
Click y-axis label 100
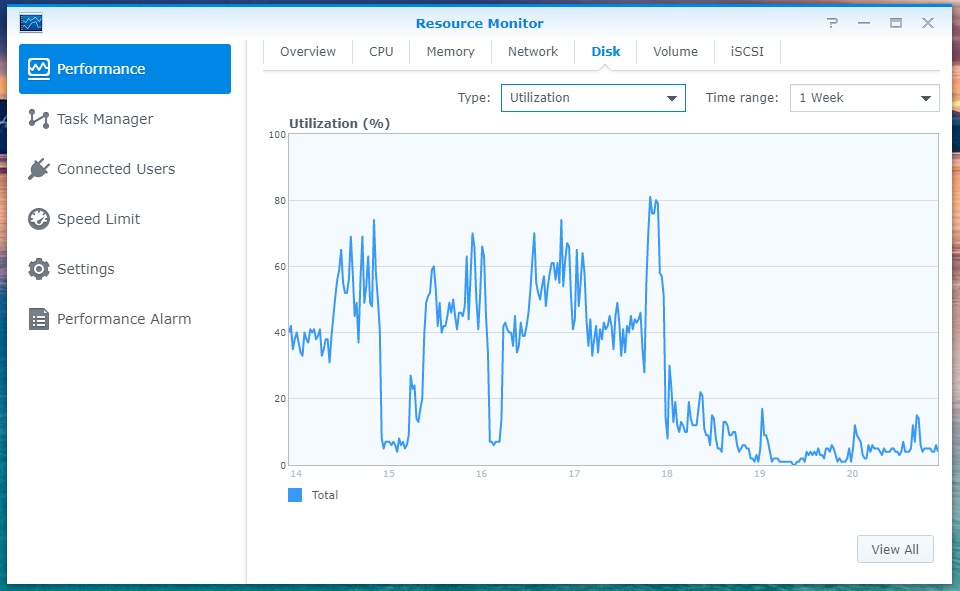pos(277,135)
